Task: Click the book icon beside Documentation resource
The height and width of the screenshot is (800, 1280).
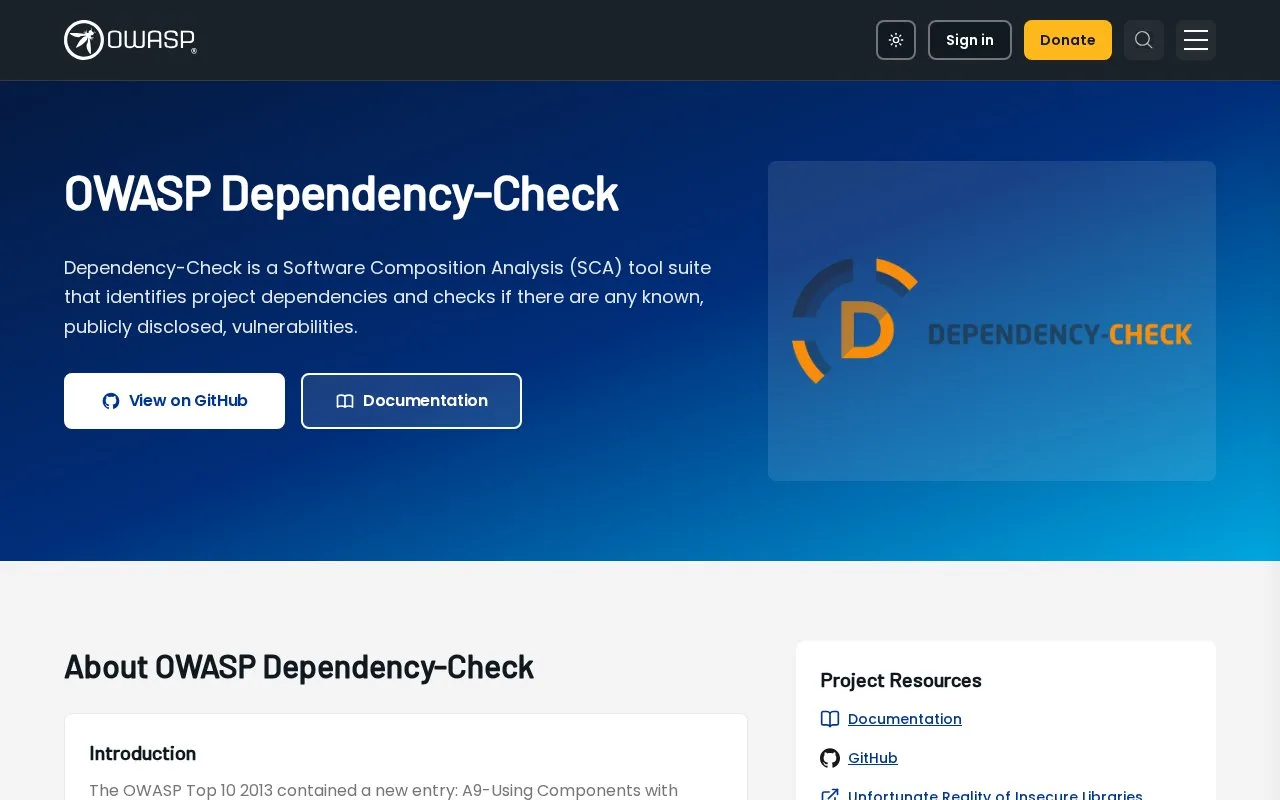Action: 830,719
